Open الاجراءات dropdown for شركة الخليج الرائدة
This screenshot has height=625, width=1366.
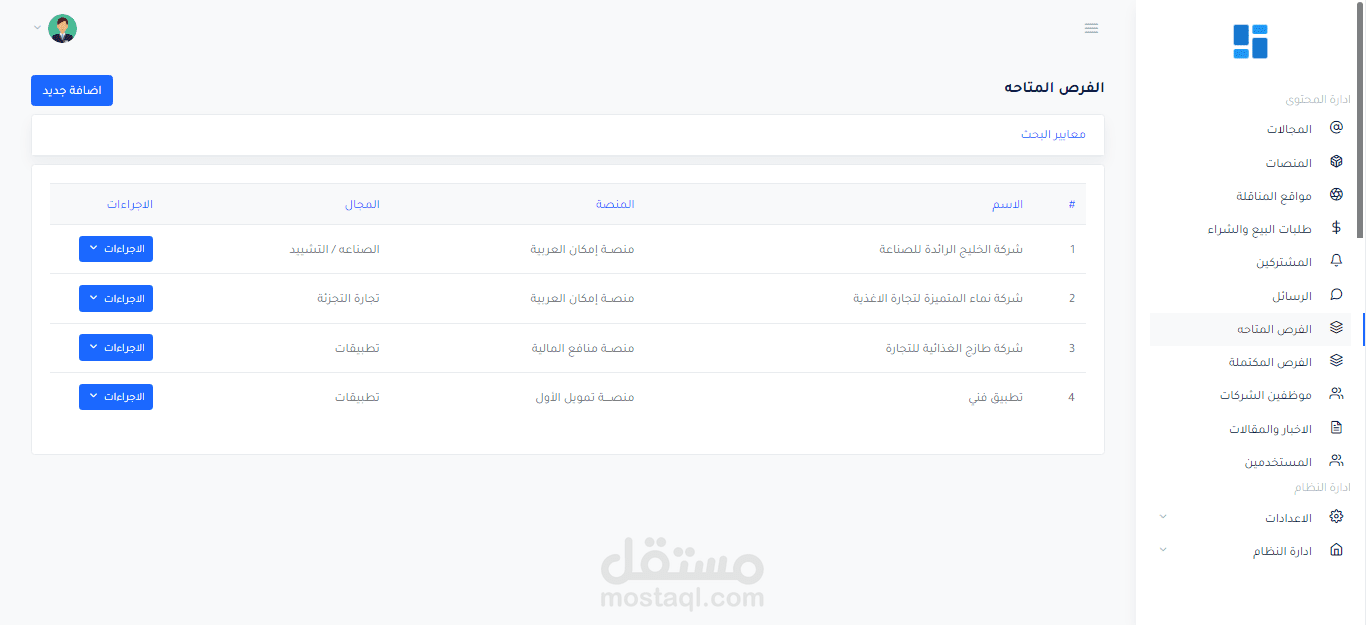[x=116, y=249]
